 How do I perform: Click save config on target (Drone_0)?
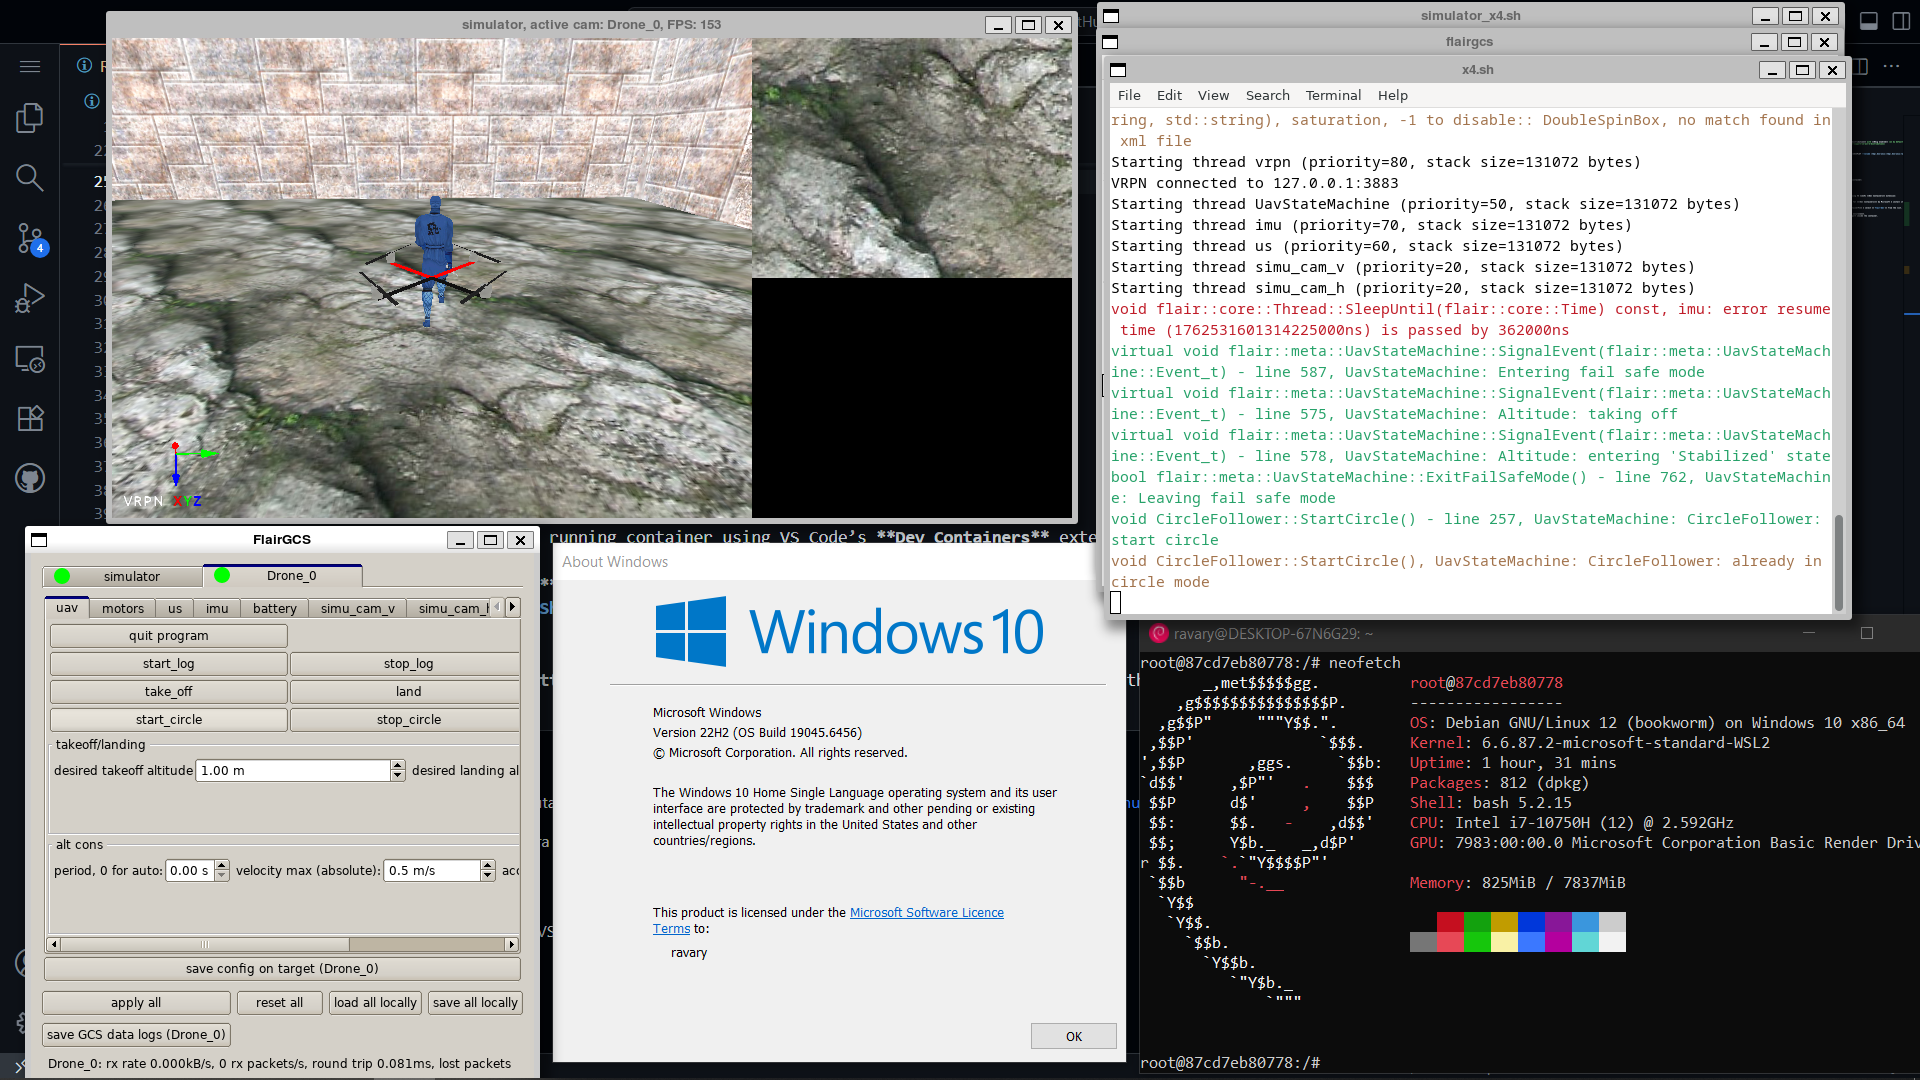[282, 969]
